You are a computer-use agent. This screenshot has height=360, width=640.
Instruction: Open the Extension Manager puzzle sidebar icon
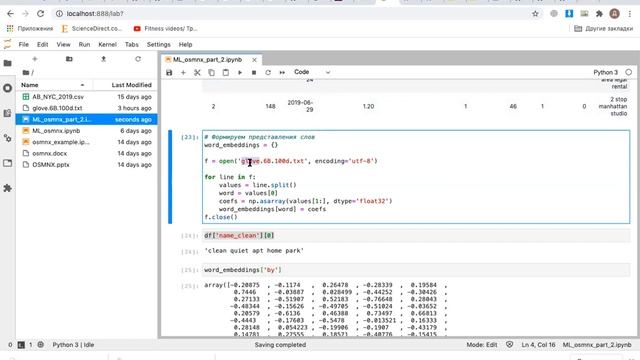coord(7,188)
